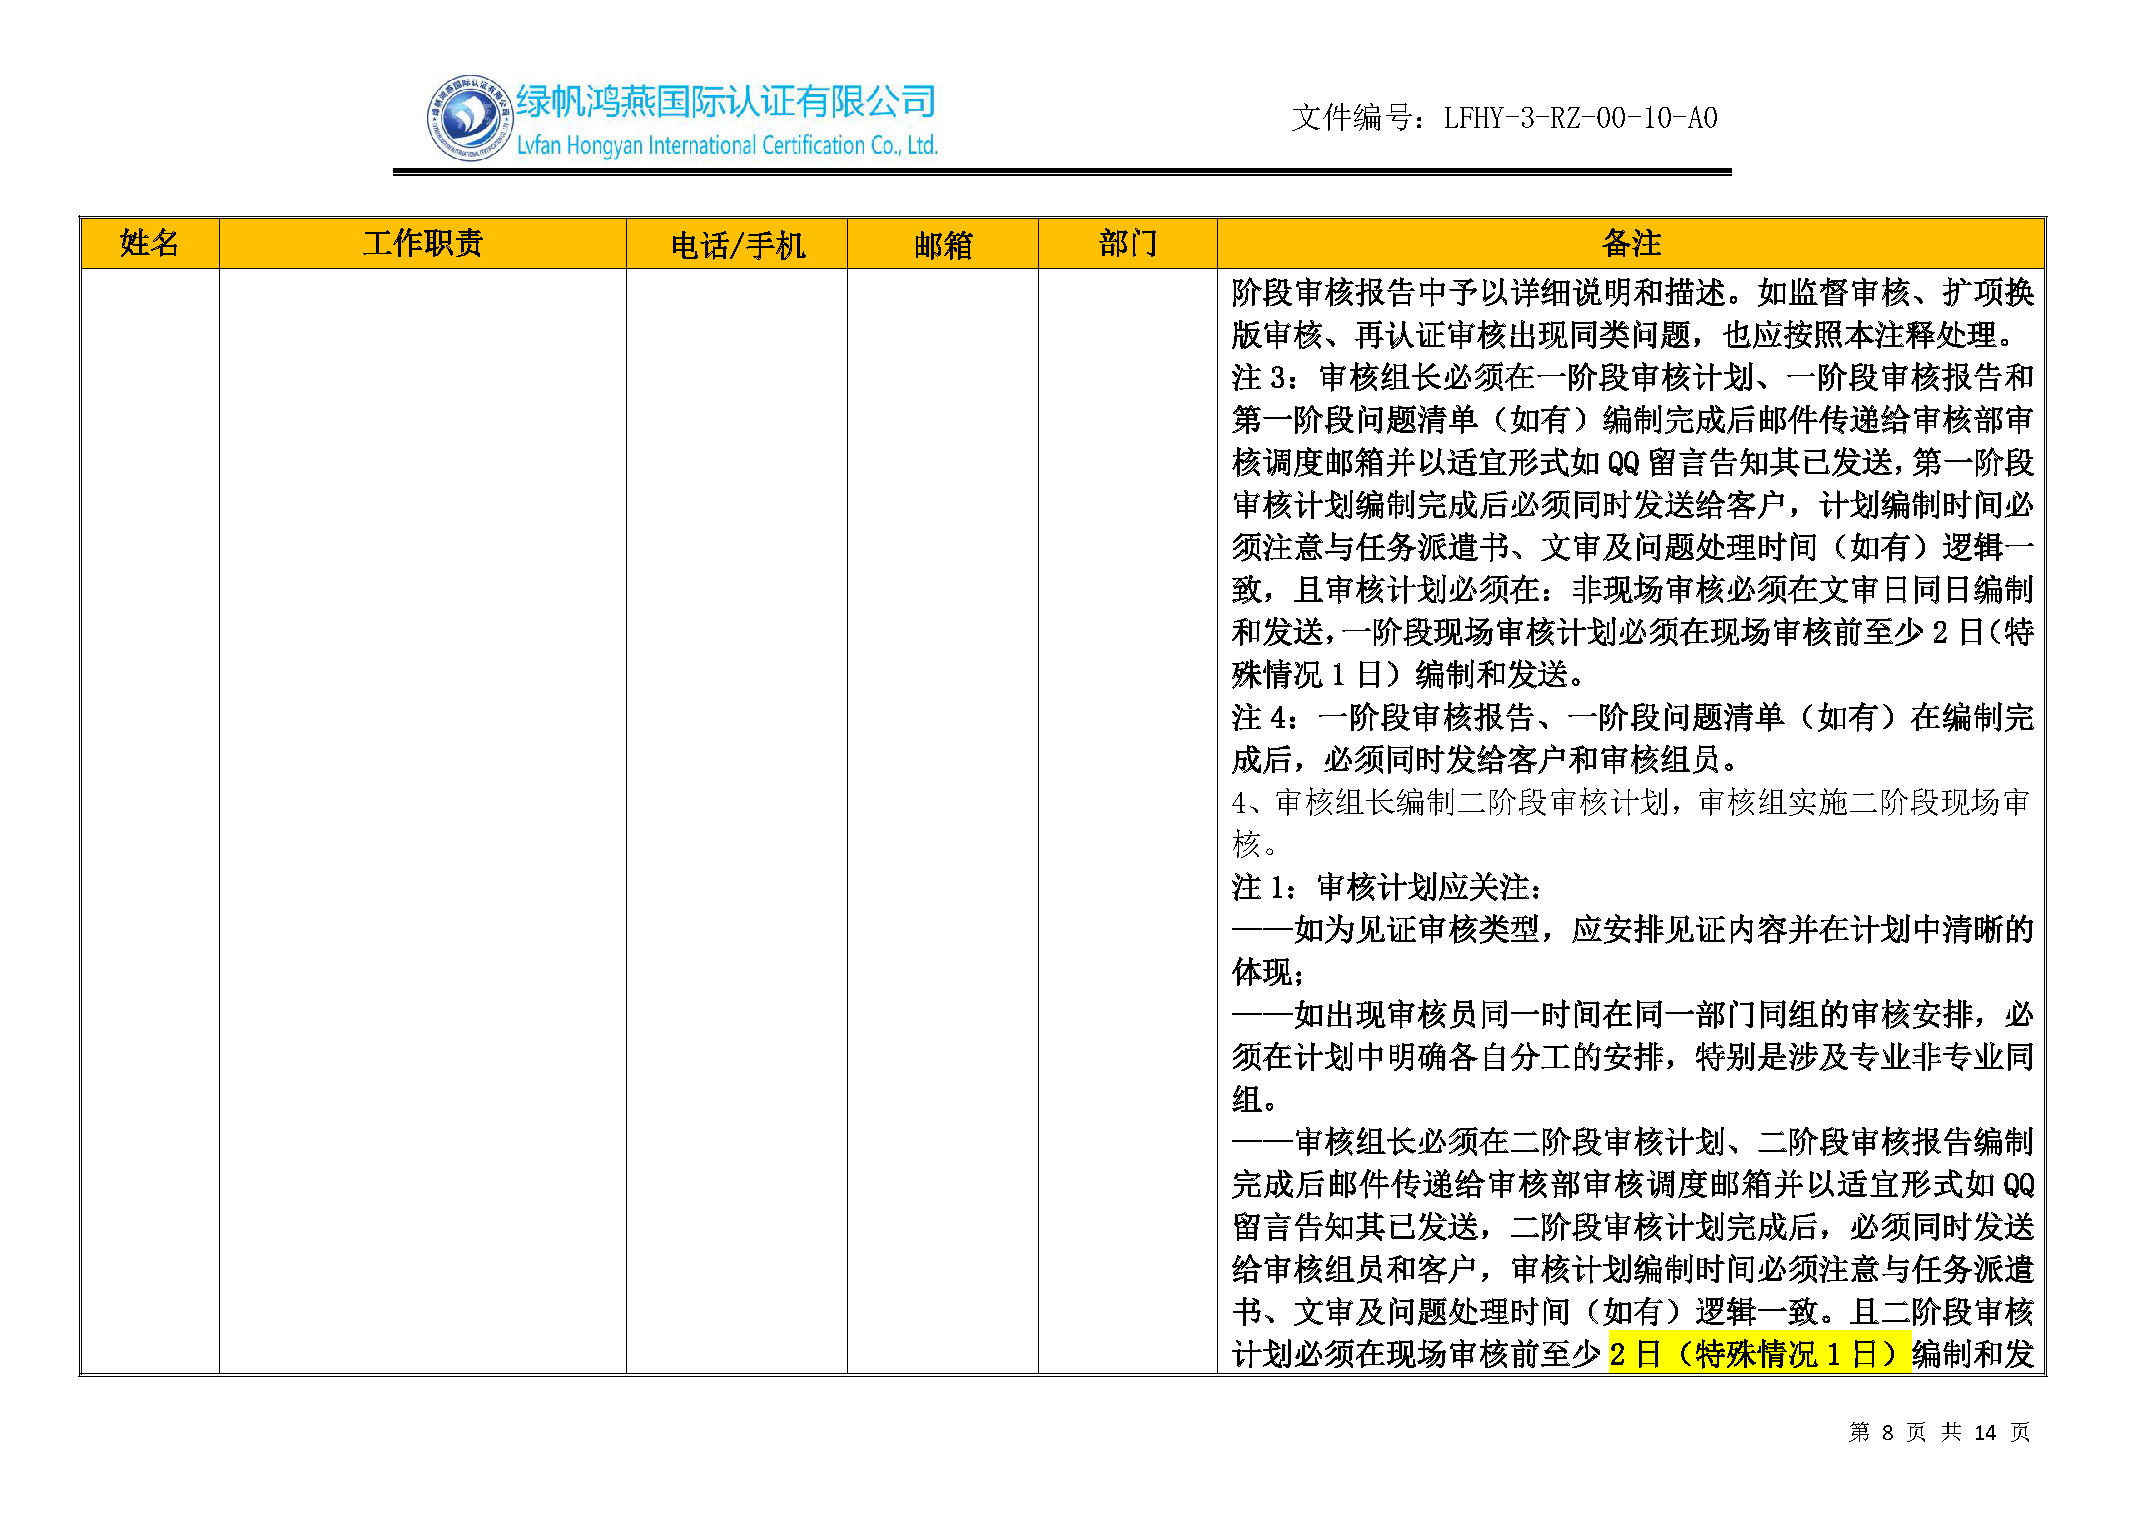Viewport: 2140px width, 1514px height.
Task: Click the line 注 1:审核计划应关注
Action: [1387, 887]
